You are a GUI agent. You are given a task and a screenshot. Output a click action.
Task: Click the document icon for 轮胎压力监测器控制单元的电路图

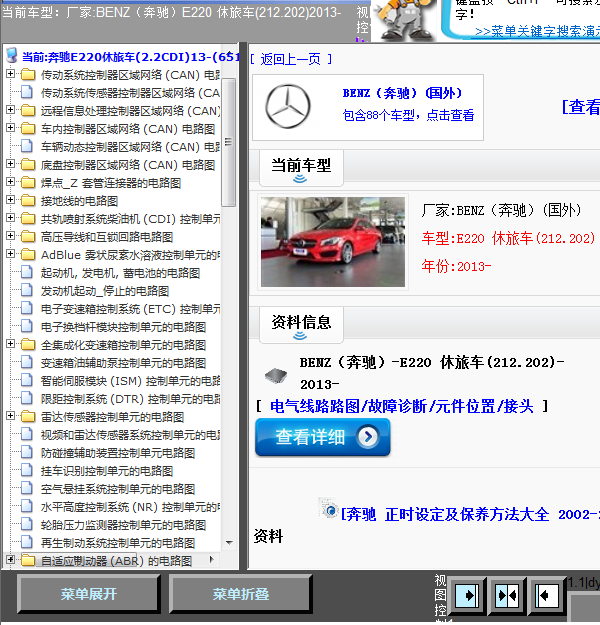[27, 524]
